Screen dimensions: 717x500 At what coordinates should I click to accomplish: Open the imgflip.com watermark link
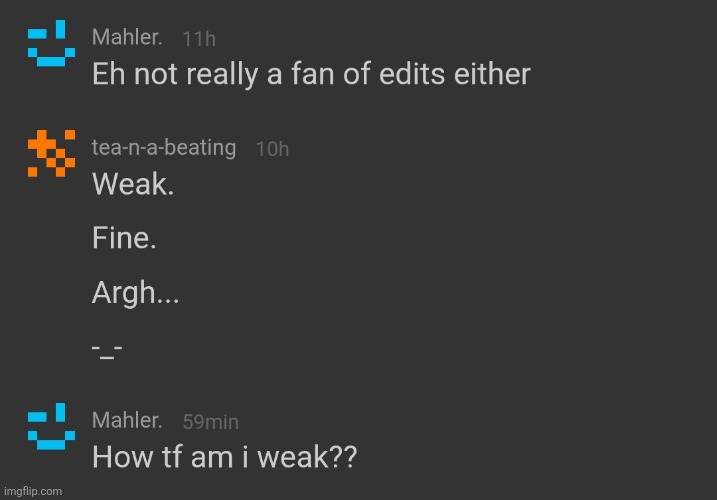click(32, 491)
